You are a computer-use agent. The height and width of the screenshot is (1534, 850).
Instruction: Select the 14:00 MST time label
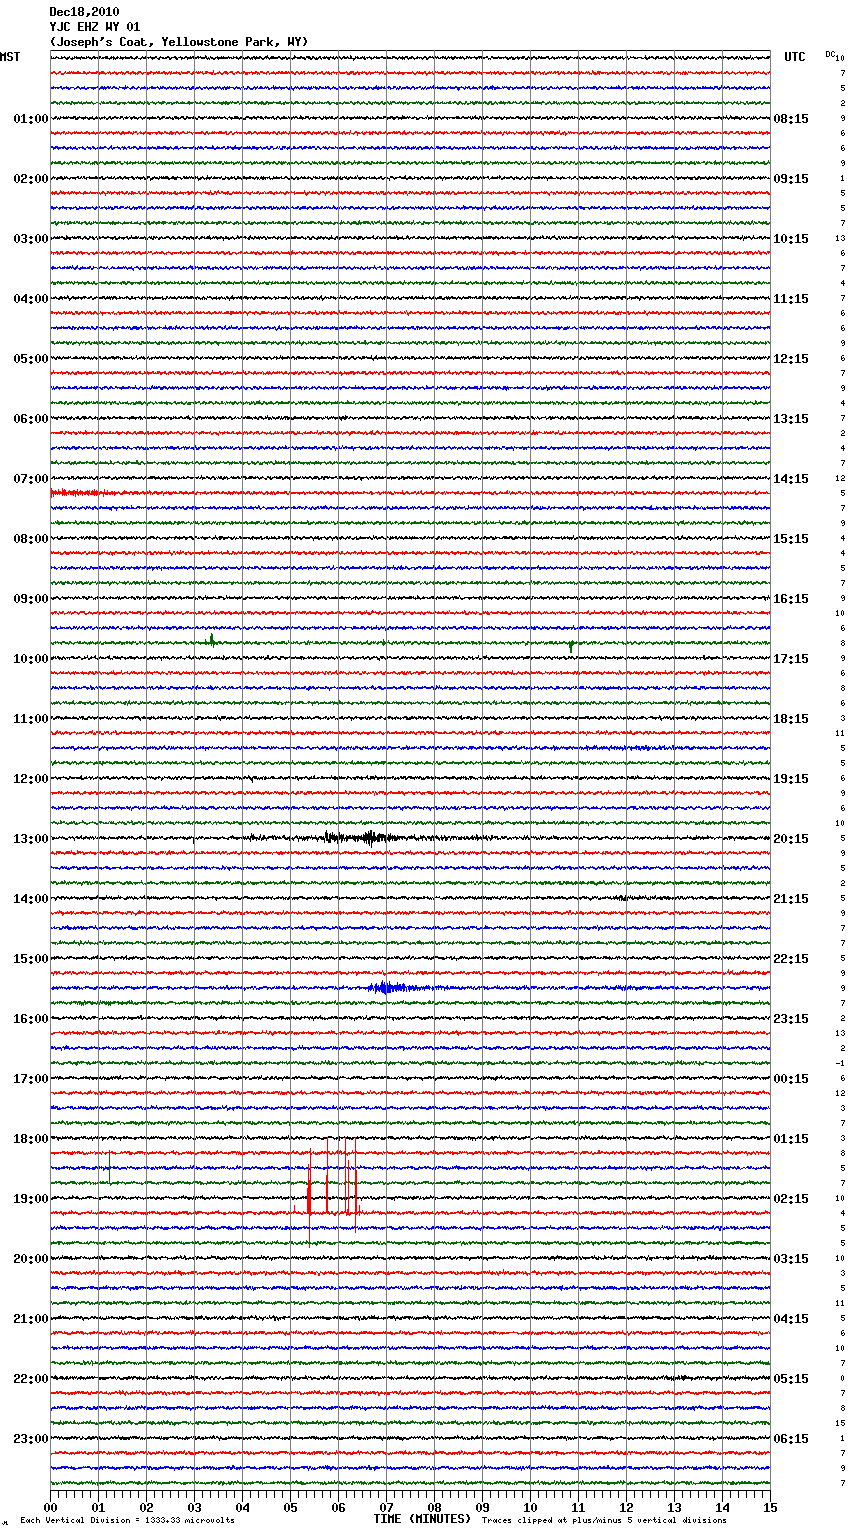click(x=31, y=899)
